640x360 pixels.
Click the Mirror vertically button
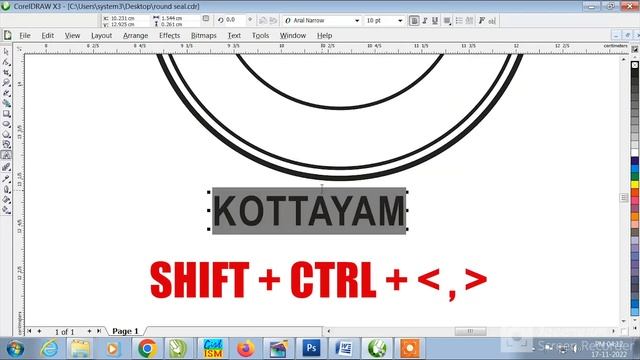pyautogui.click(x=273, y=20)
